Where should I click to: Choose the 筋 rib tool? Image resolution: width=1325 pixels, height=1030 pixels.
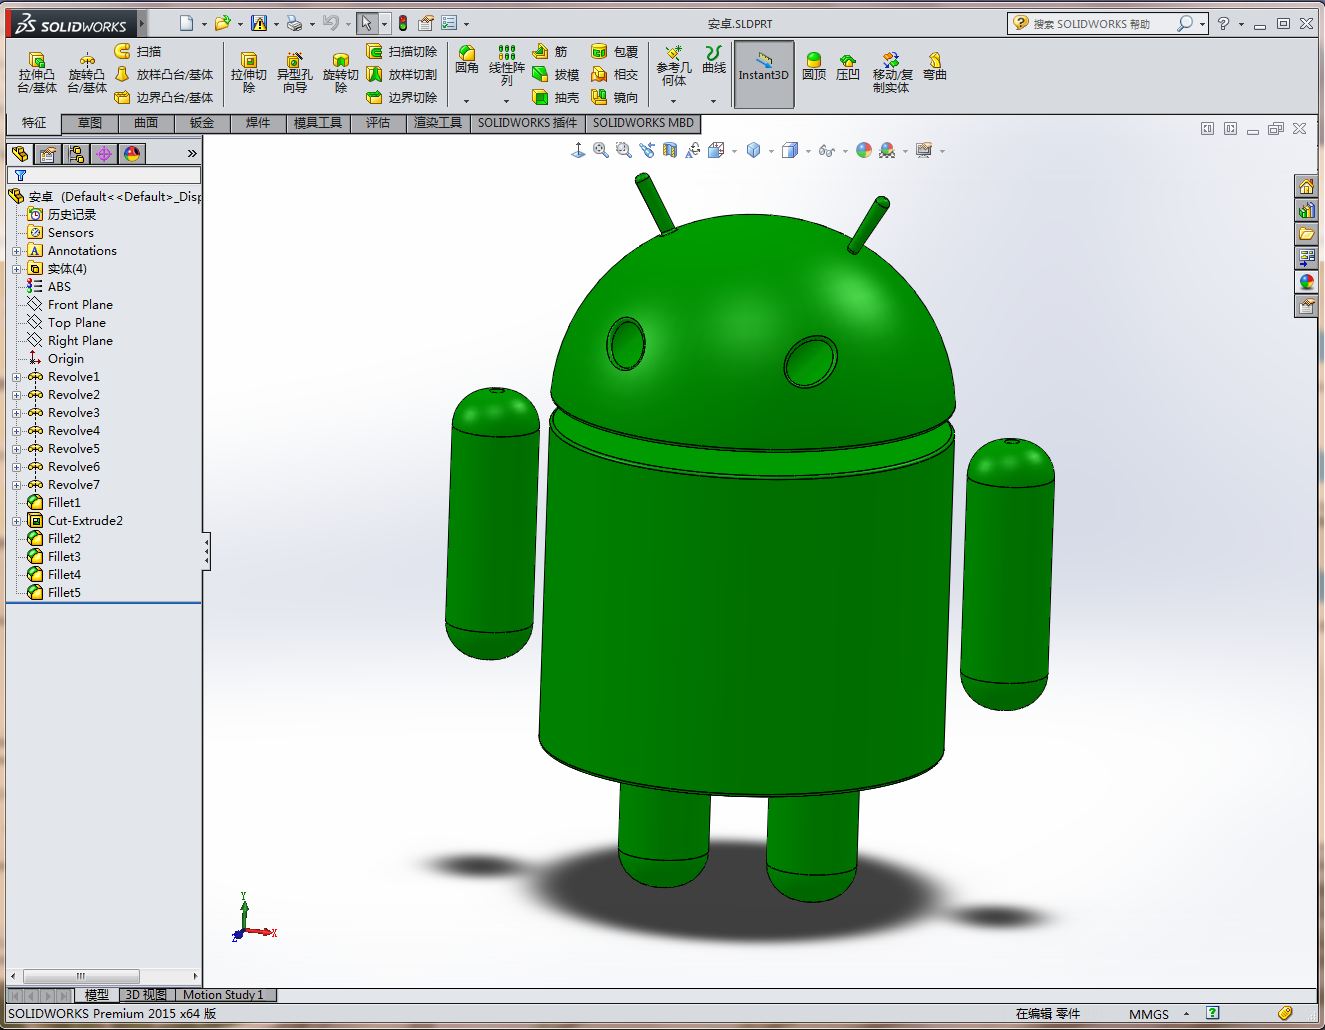(550, 51)
